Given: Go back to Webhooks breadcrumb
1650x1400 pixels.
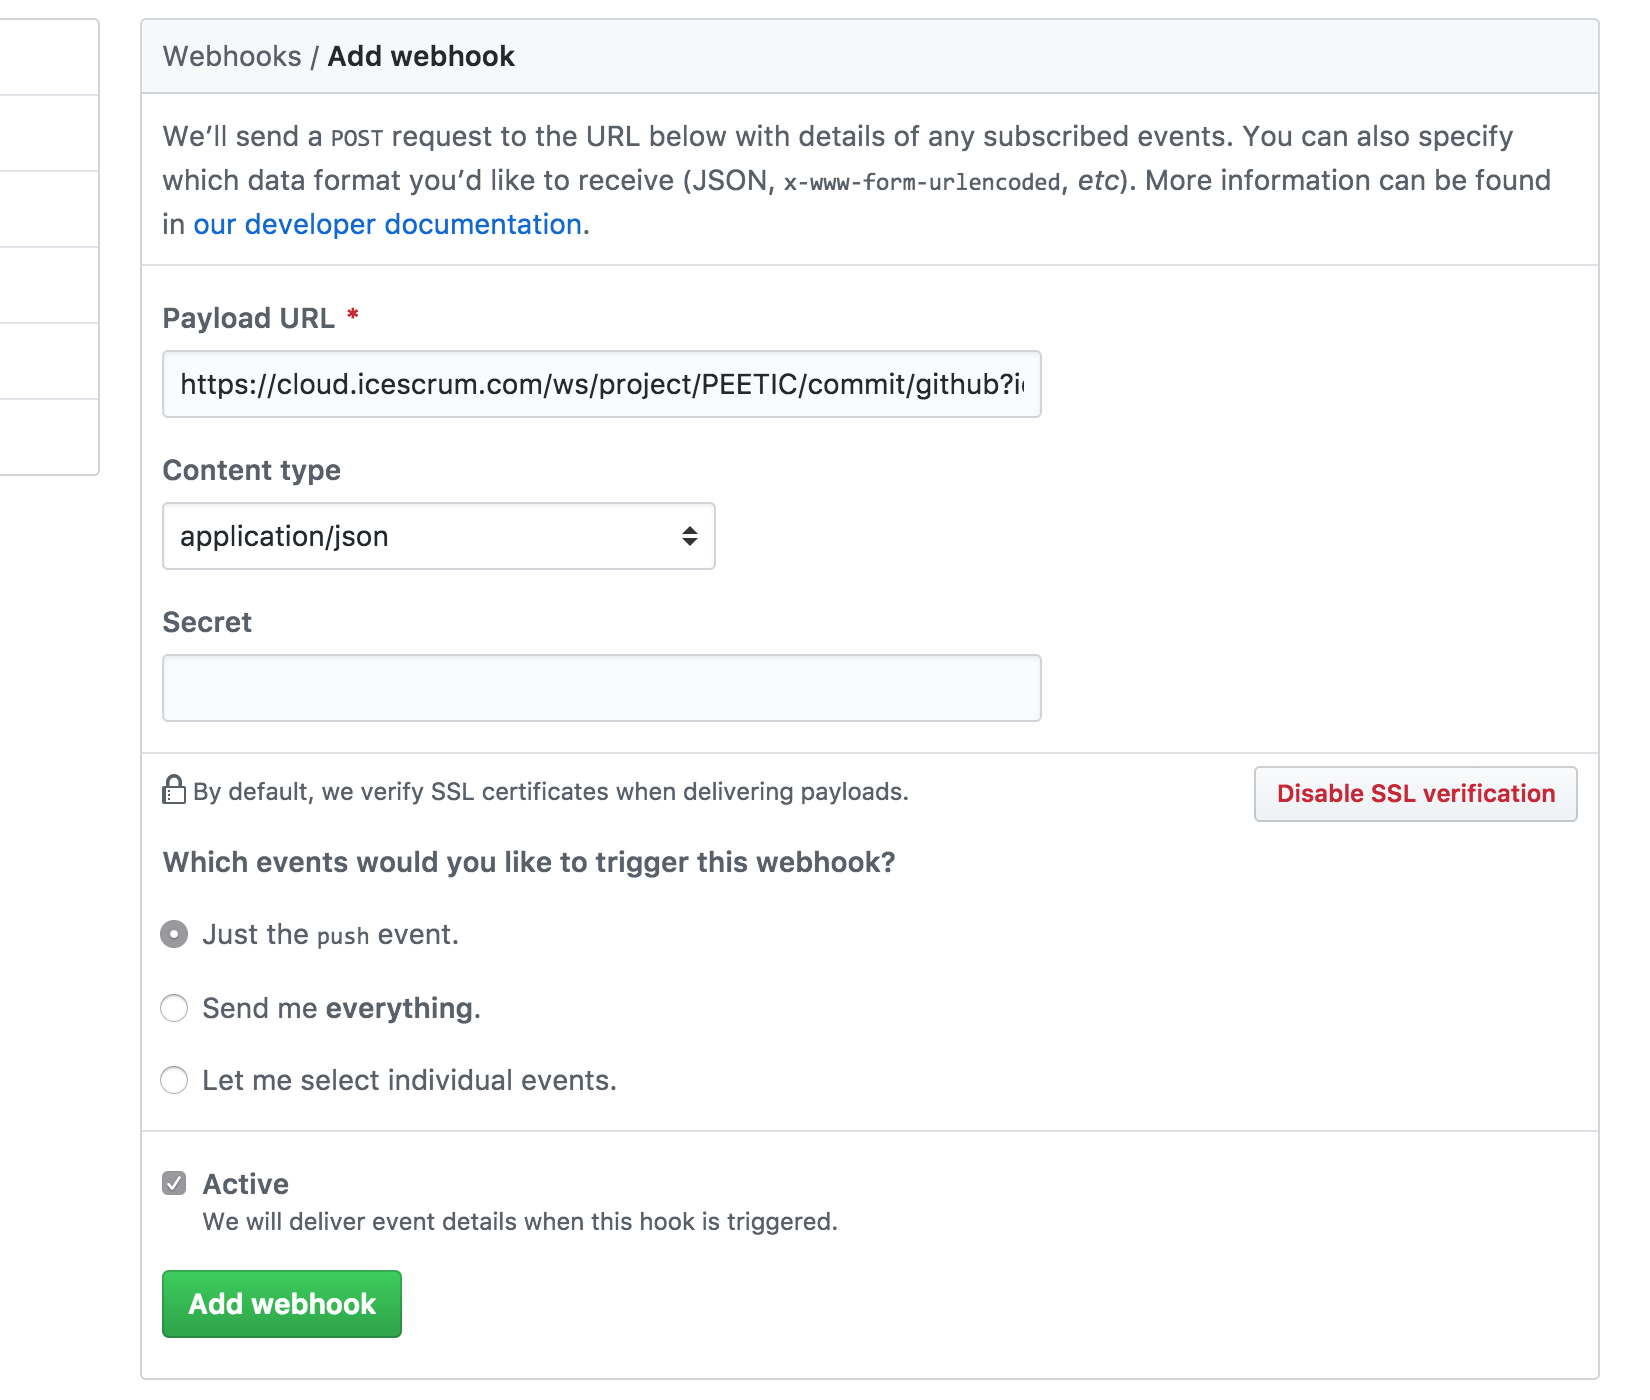Looking at the screenshot, I should tap(232, 56).
